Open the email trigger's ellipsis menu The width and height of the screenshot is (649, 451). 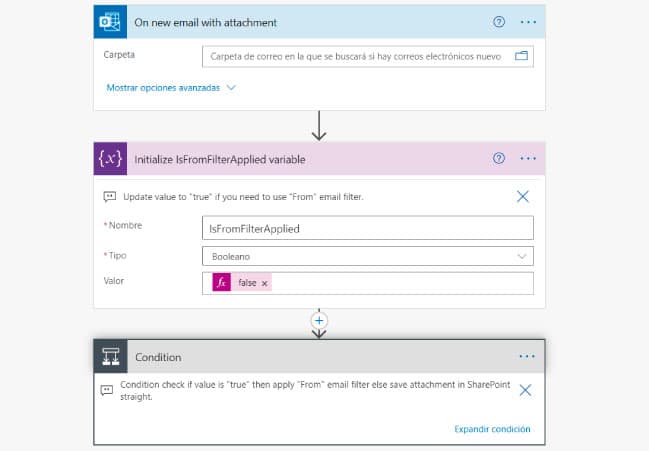(x=528, y=21)
